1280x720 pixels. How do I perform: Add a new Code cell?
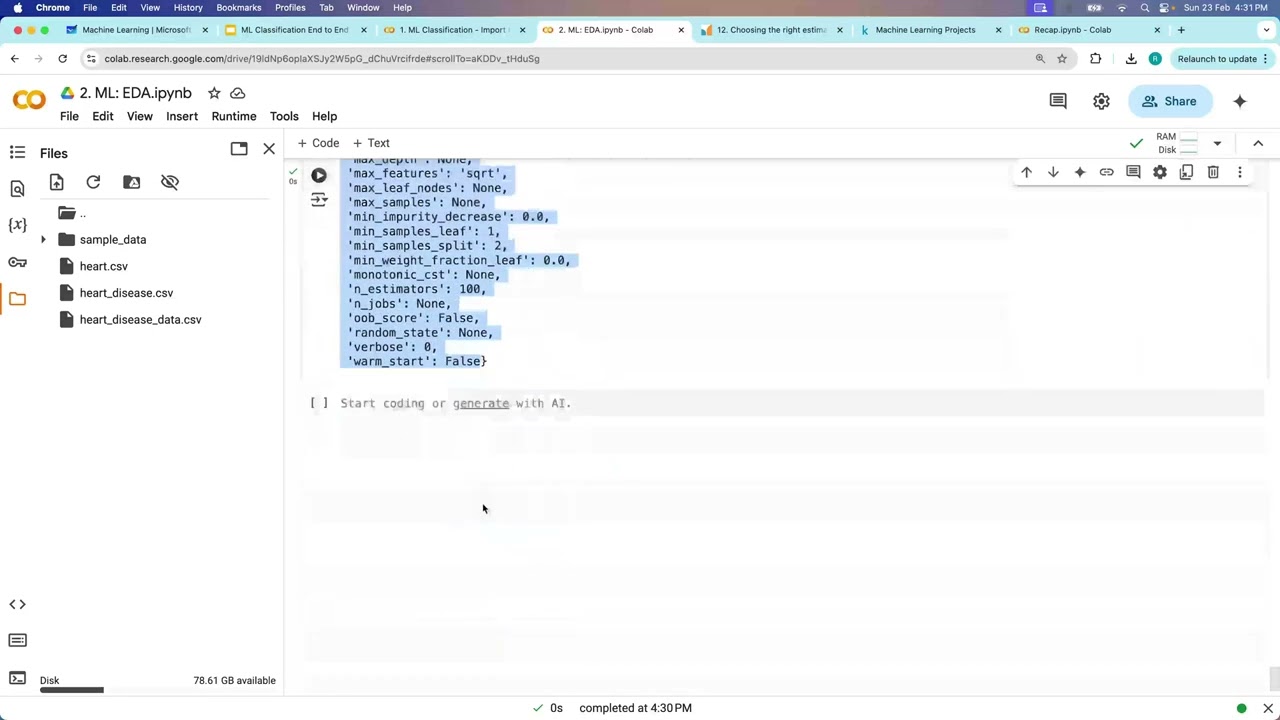[x=318, y=143]
